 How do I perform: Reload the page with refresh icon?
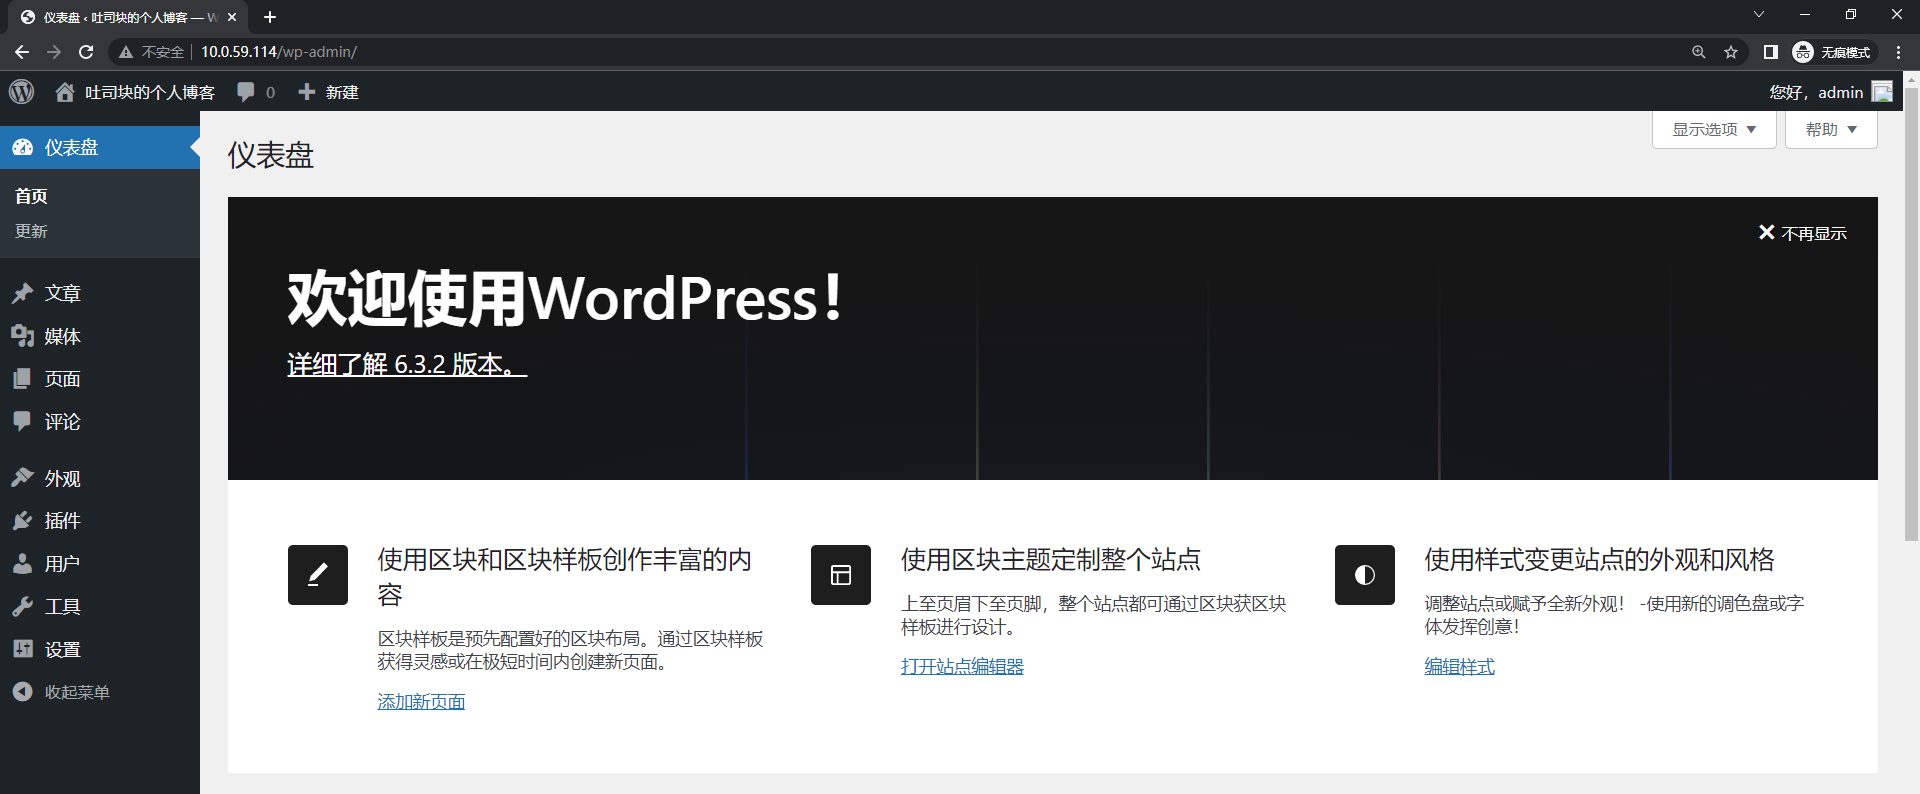point(86,52)
